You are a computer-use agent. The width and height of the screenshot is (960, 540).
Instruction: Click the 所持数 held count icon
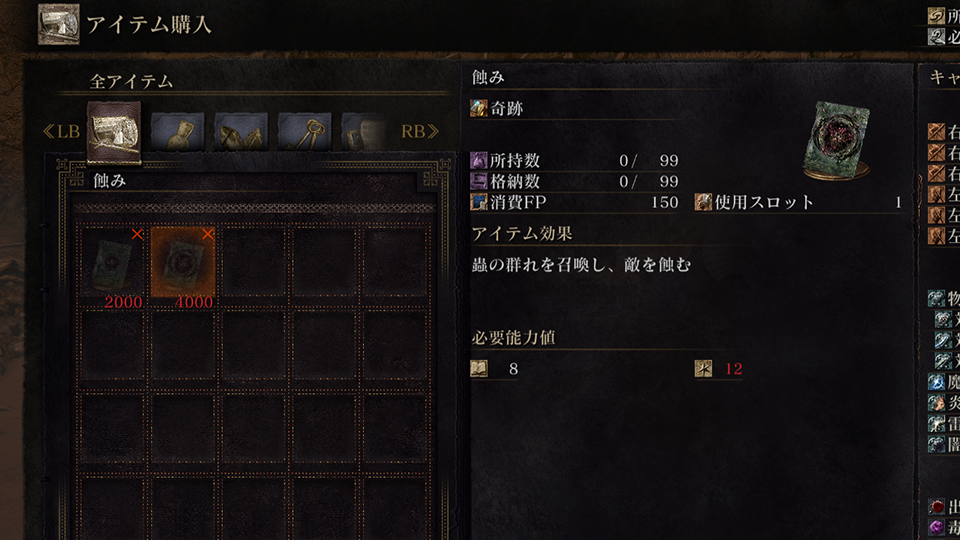pyautogui.click(x=479, y=160)
